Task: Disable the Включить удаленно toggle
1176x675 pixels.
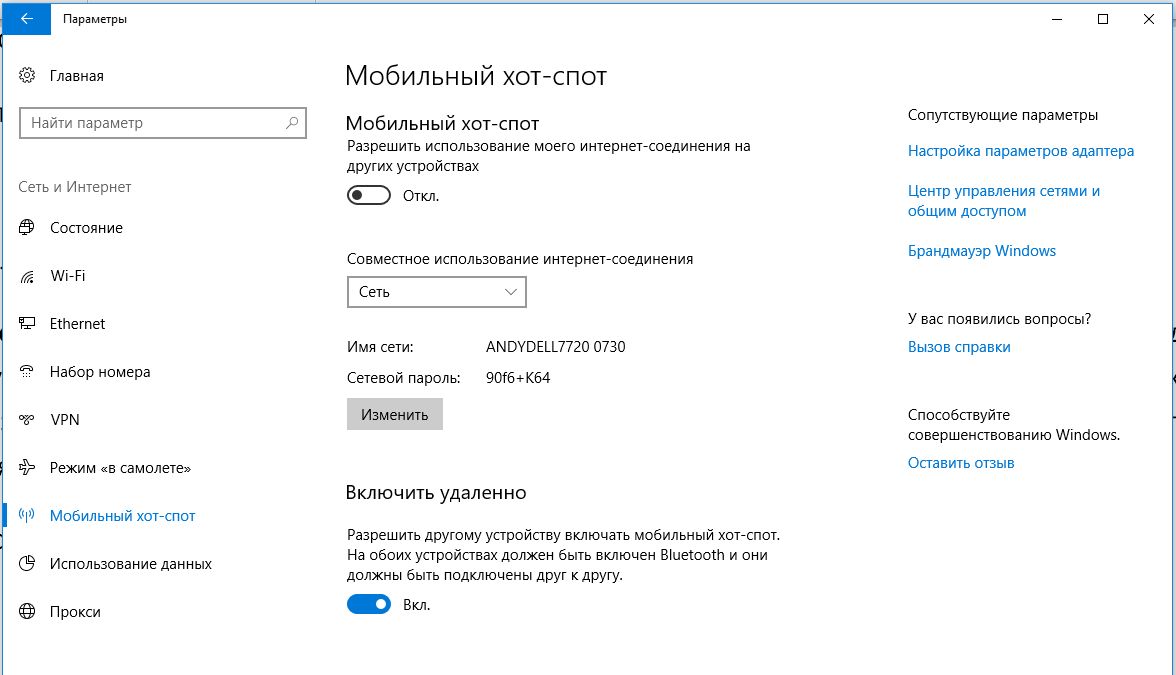Action: click(x=368, y=604)
